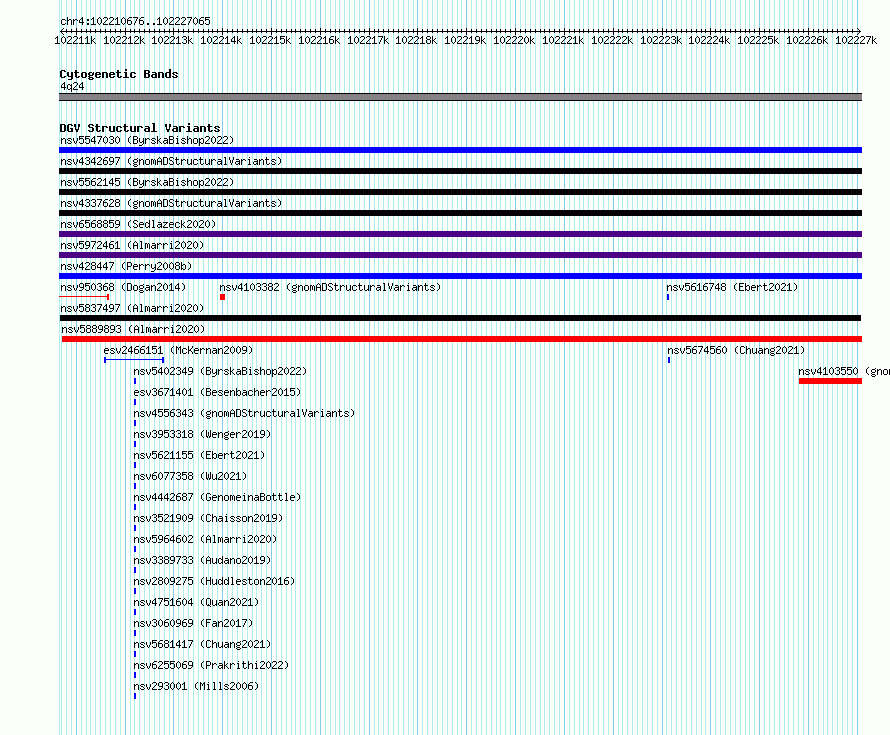Image resolution: width=890 pixels, height=735 pixels.
Task: Open the nsv5674560 (Chuang2021) label
Action: pyautogui.click(x=736, y=350)
